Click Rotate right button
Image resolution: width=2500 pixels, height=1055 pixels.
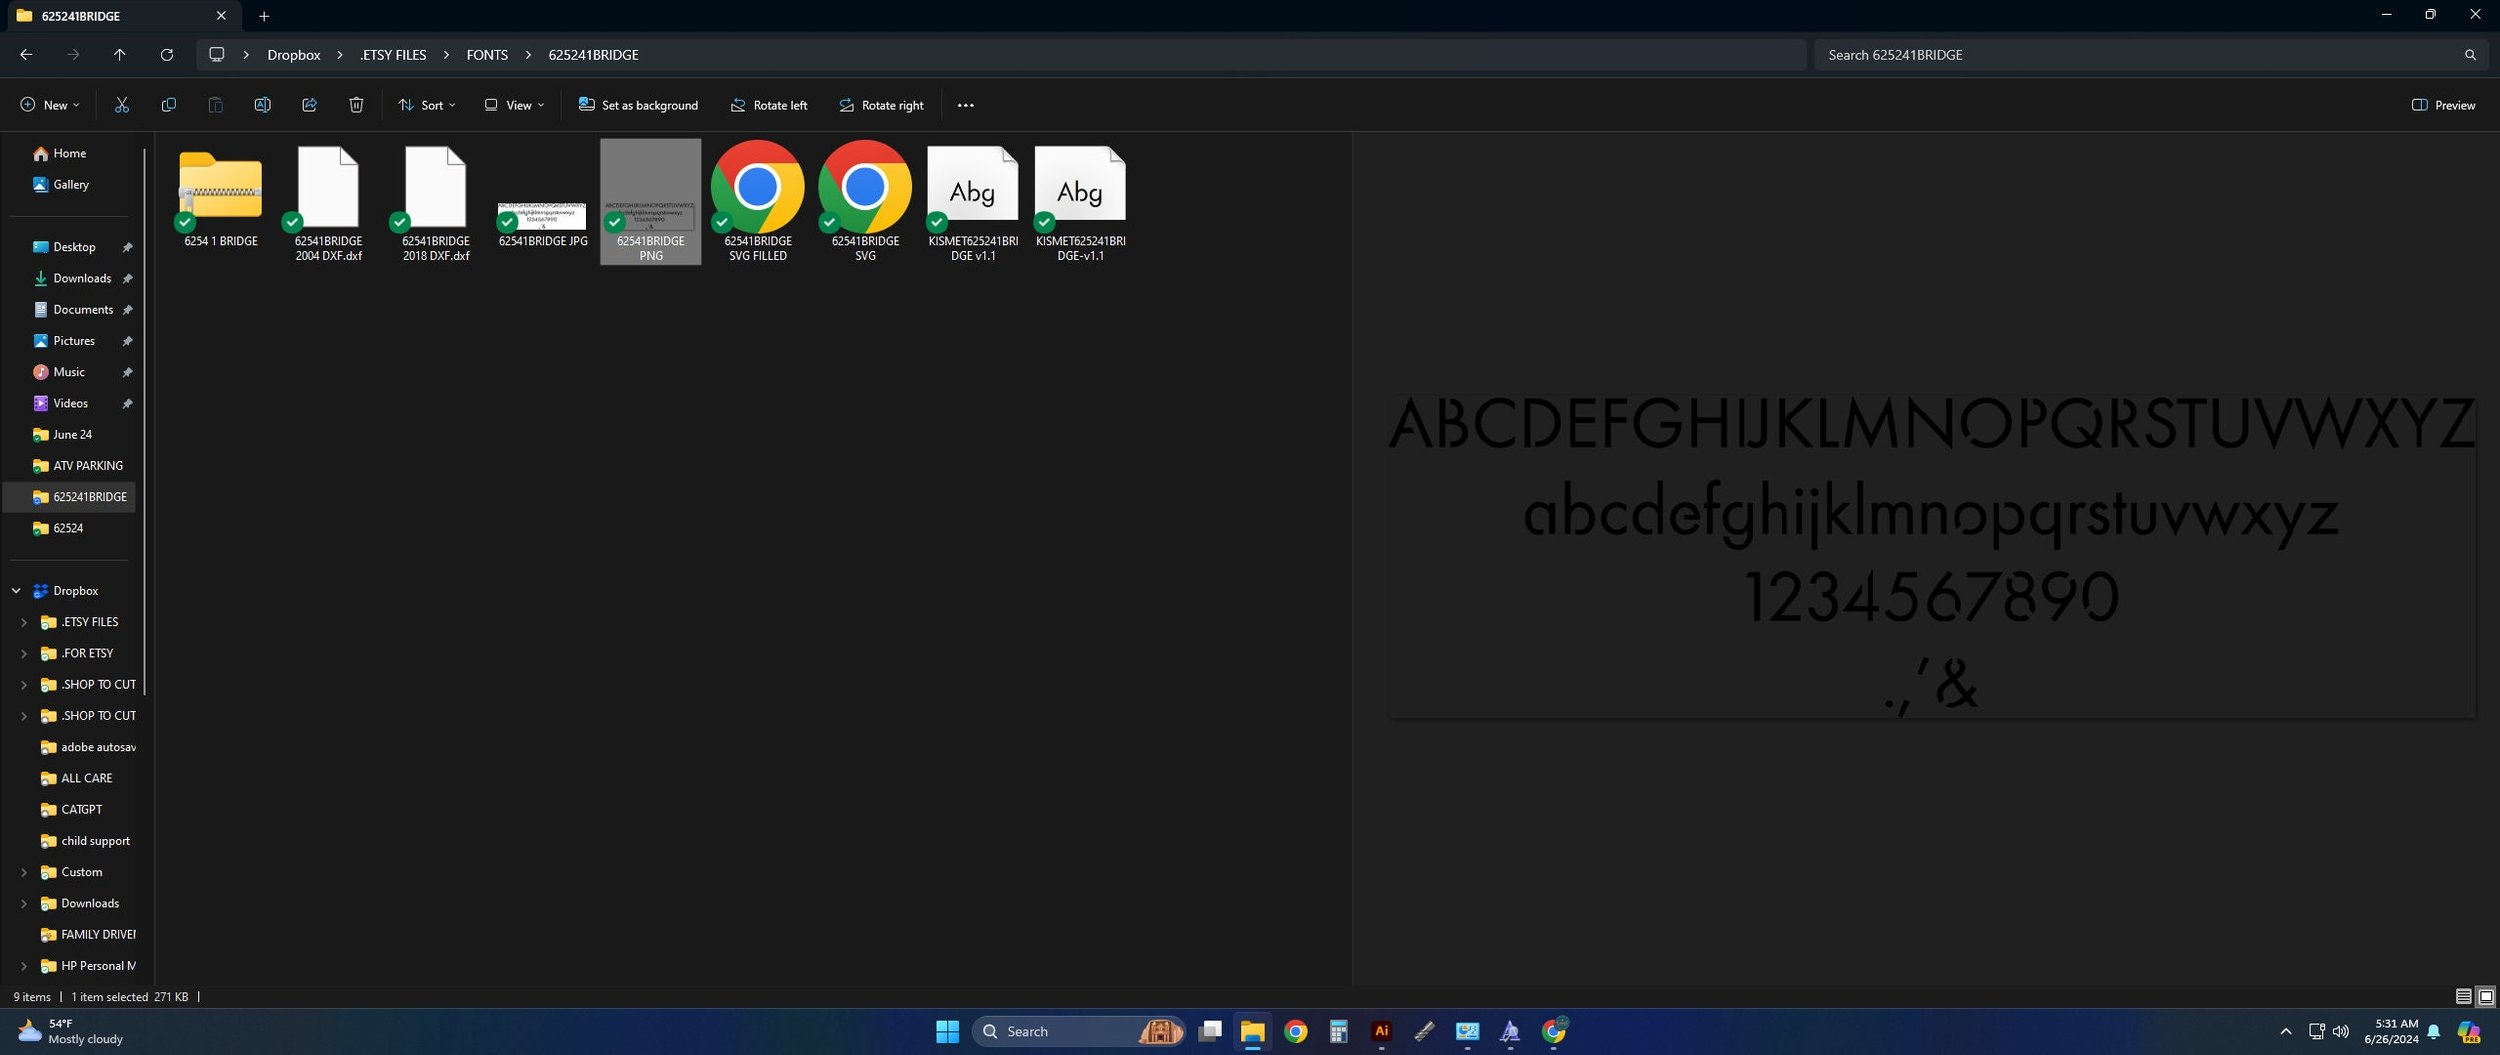pyautogui.click(x=881, y=105)
